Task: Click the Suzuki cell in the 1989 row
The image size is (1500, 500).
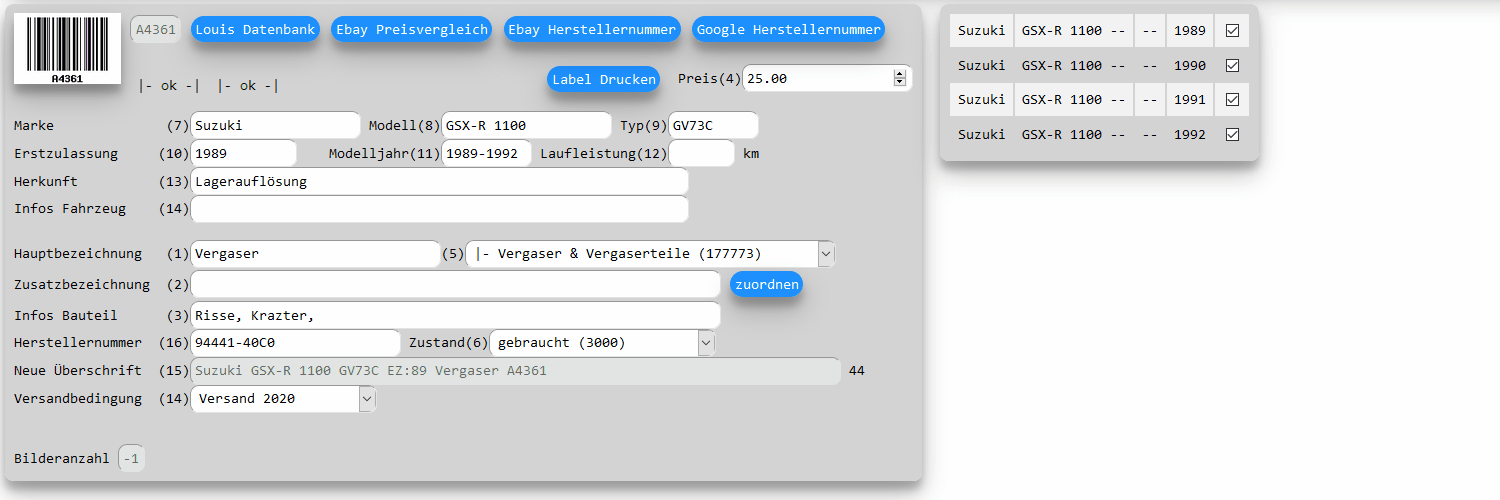Action: 981,31
